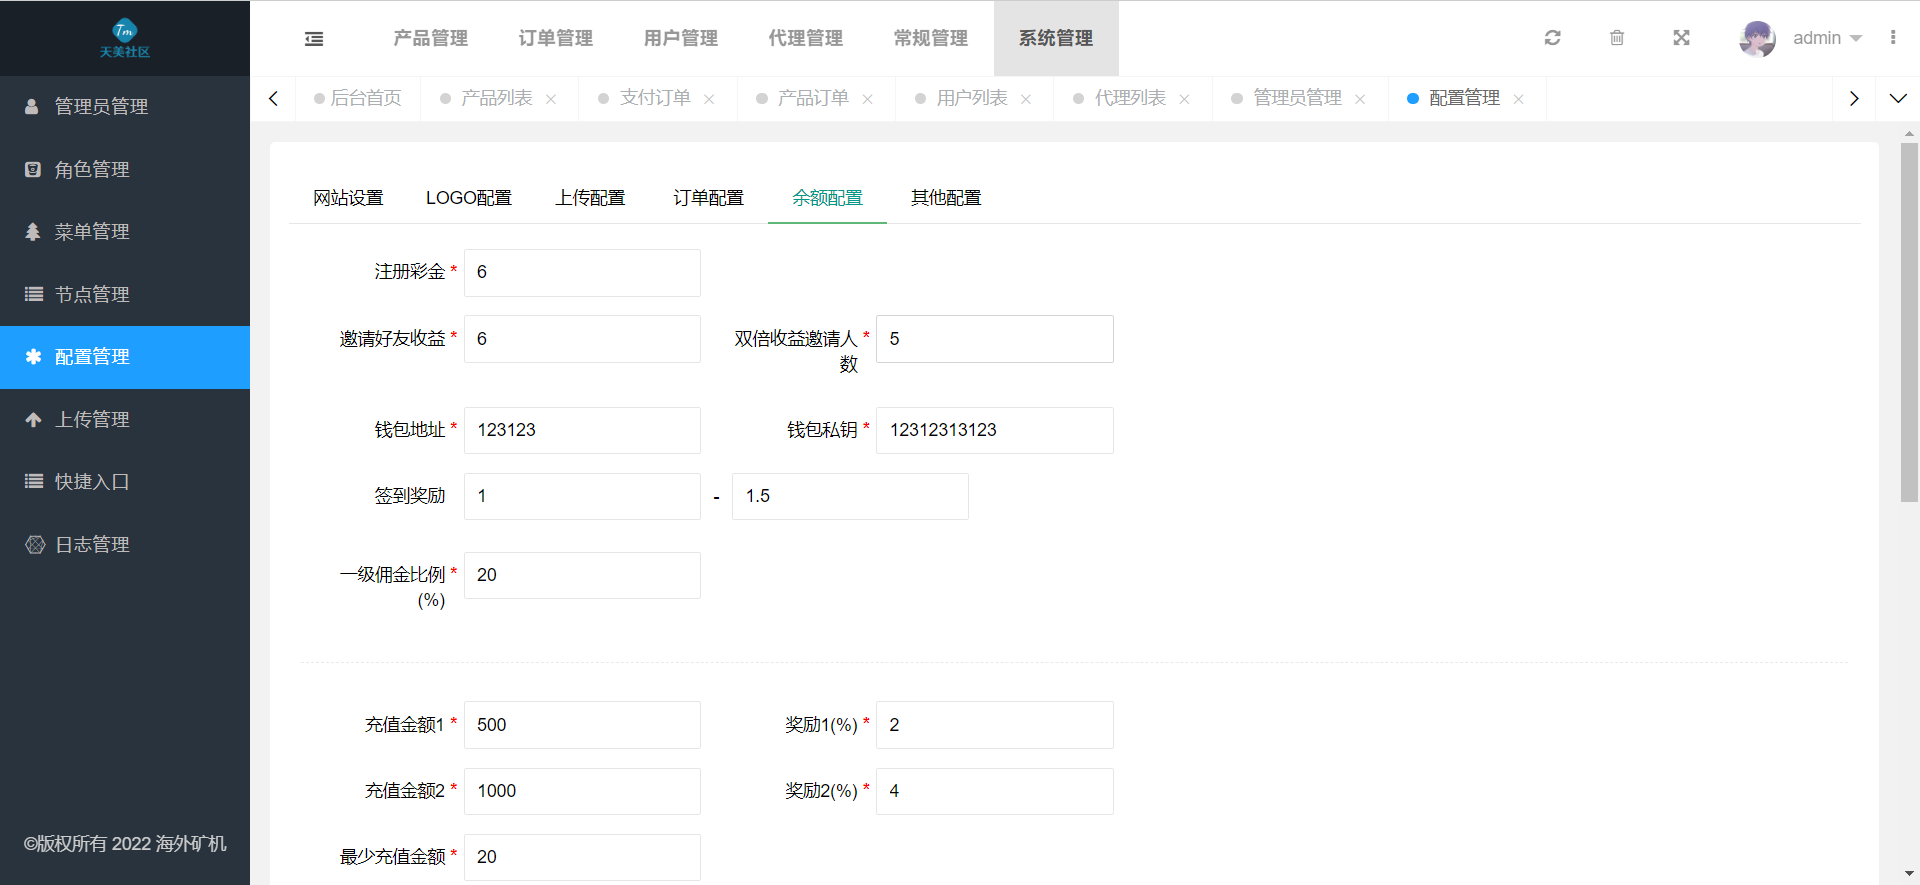This screenshot has height=885, width=1920.
Task: Click the vertical page scrollbar
Action: point(1909,322)
